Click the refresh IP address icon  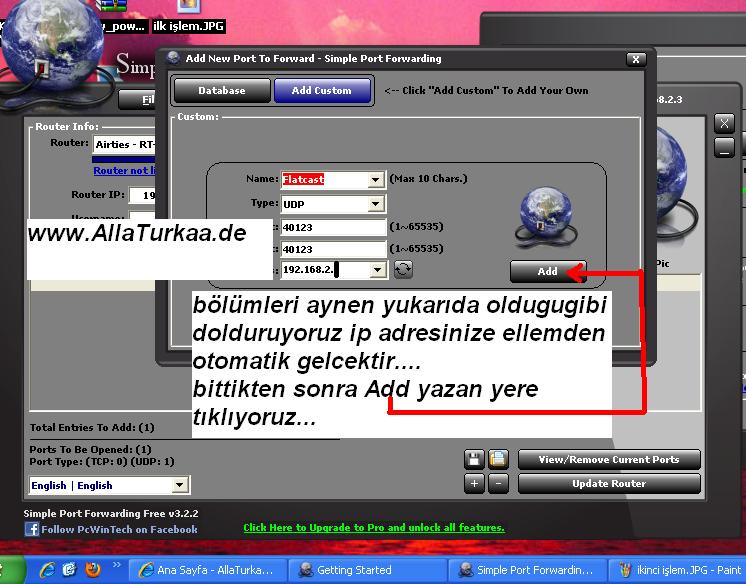click(x=403, y=270)
